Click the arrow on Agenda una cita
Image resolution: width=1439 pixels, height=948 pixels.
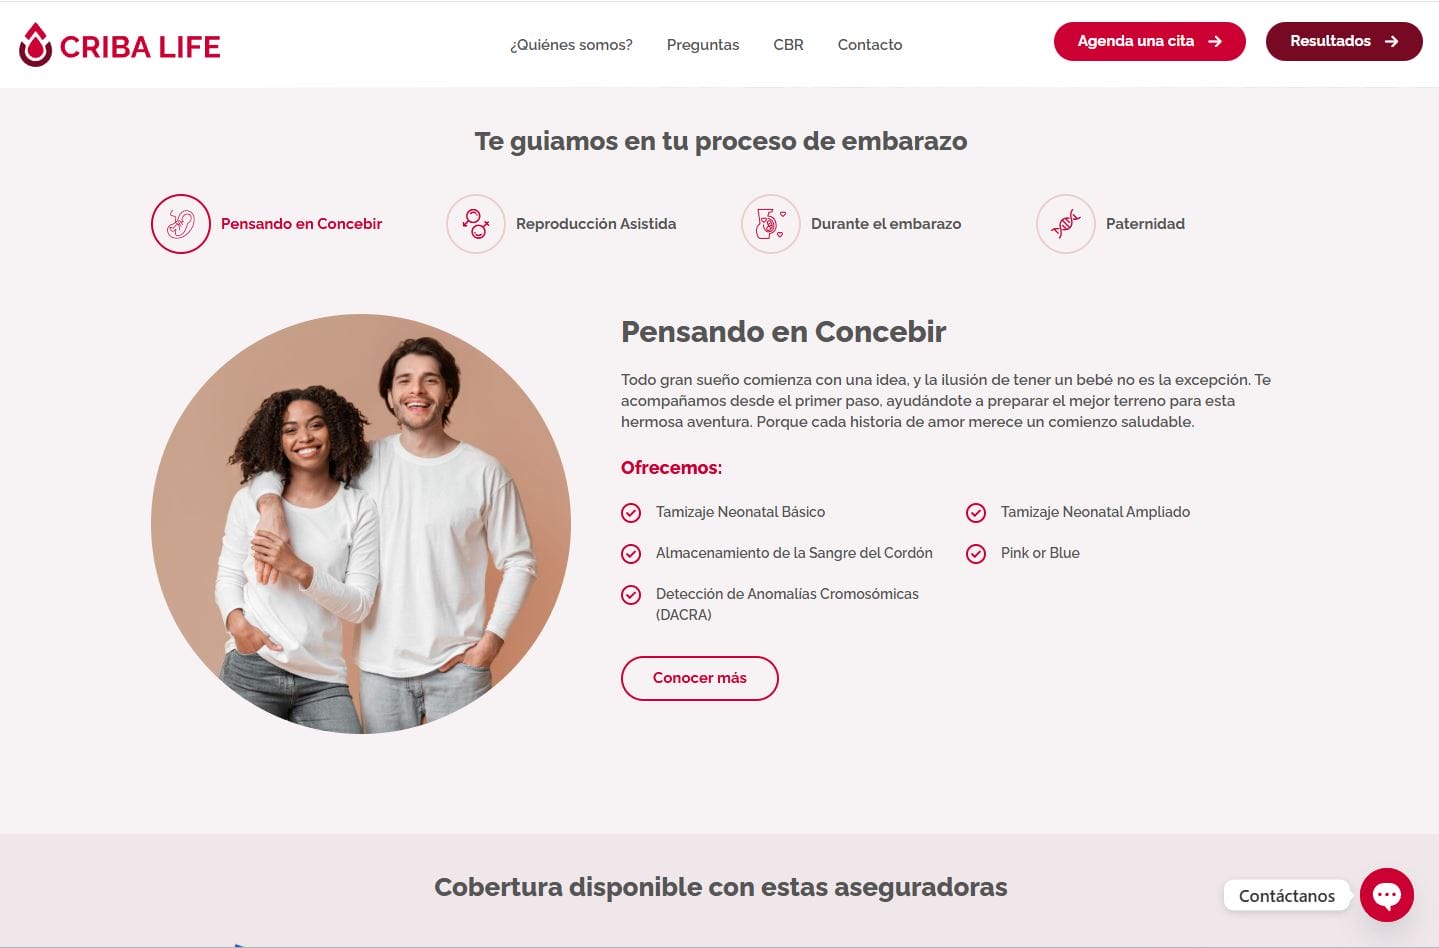(1215, 42)
